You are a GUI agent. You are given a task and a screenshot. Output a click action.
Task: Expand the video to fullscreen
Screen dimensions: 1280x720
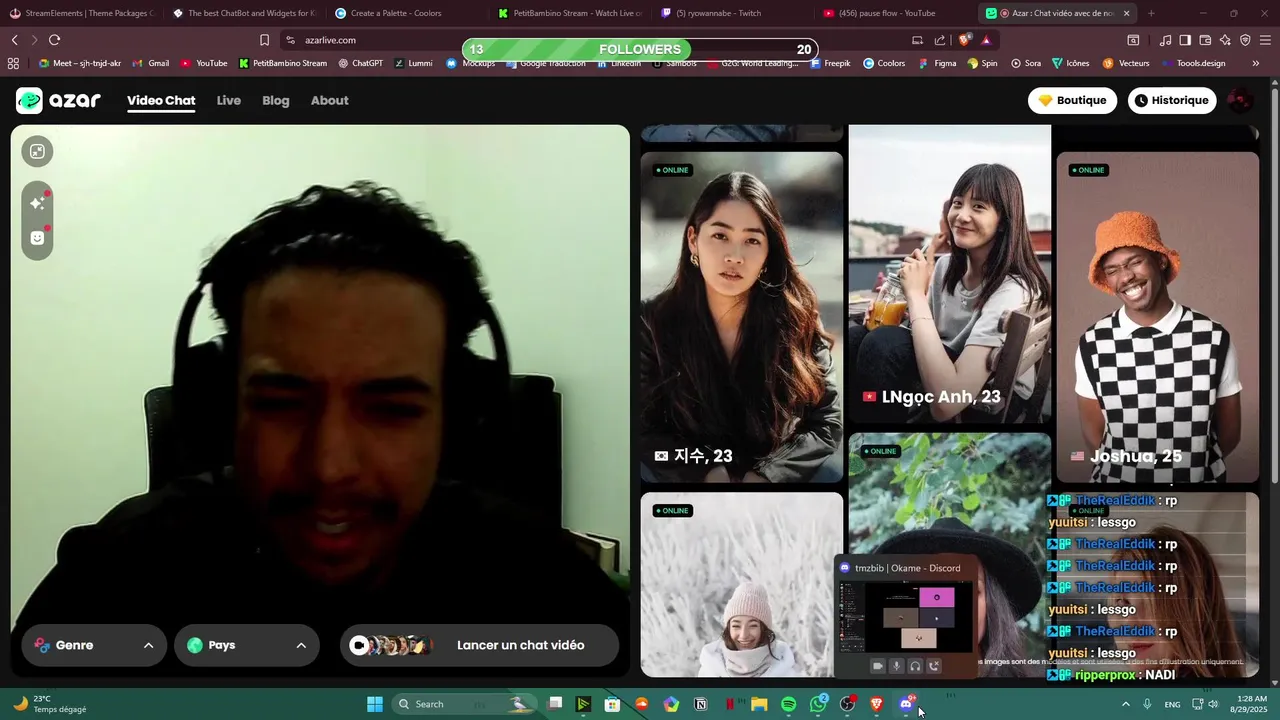tap(37, 151)
